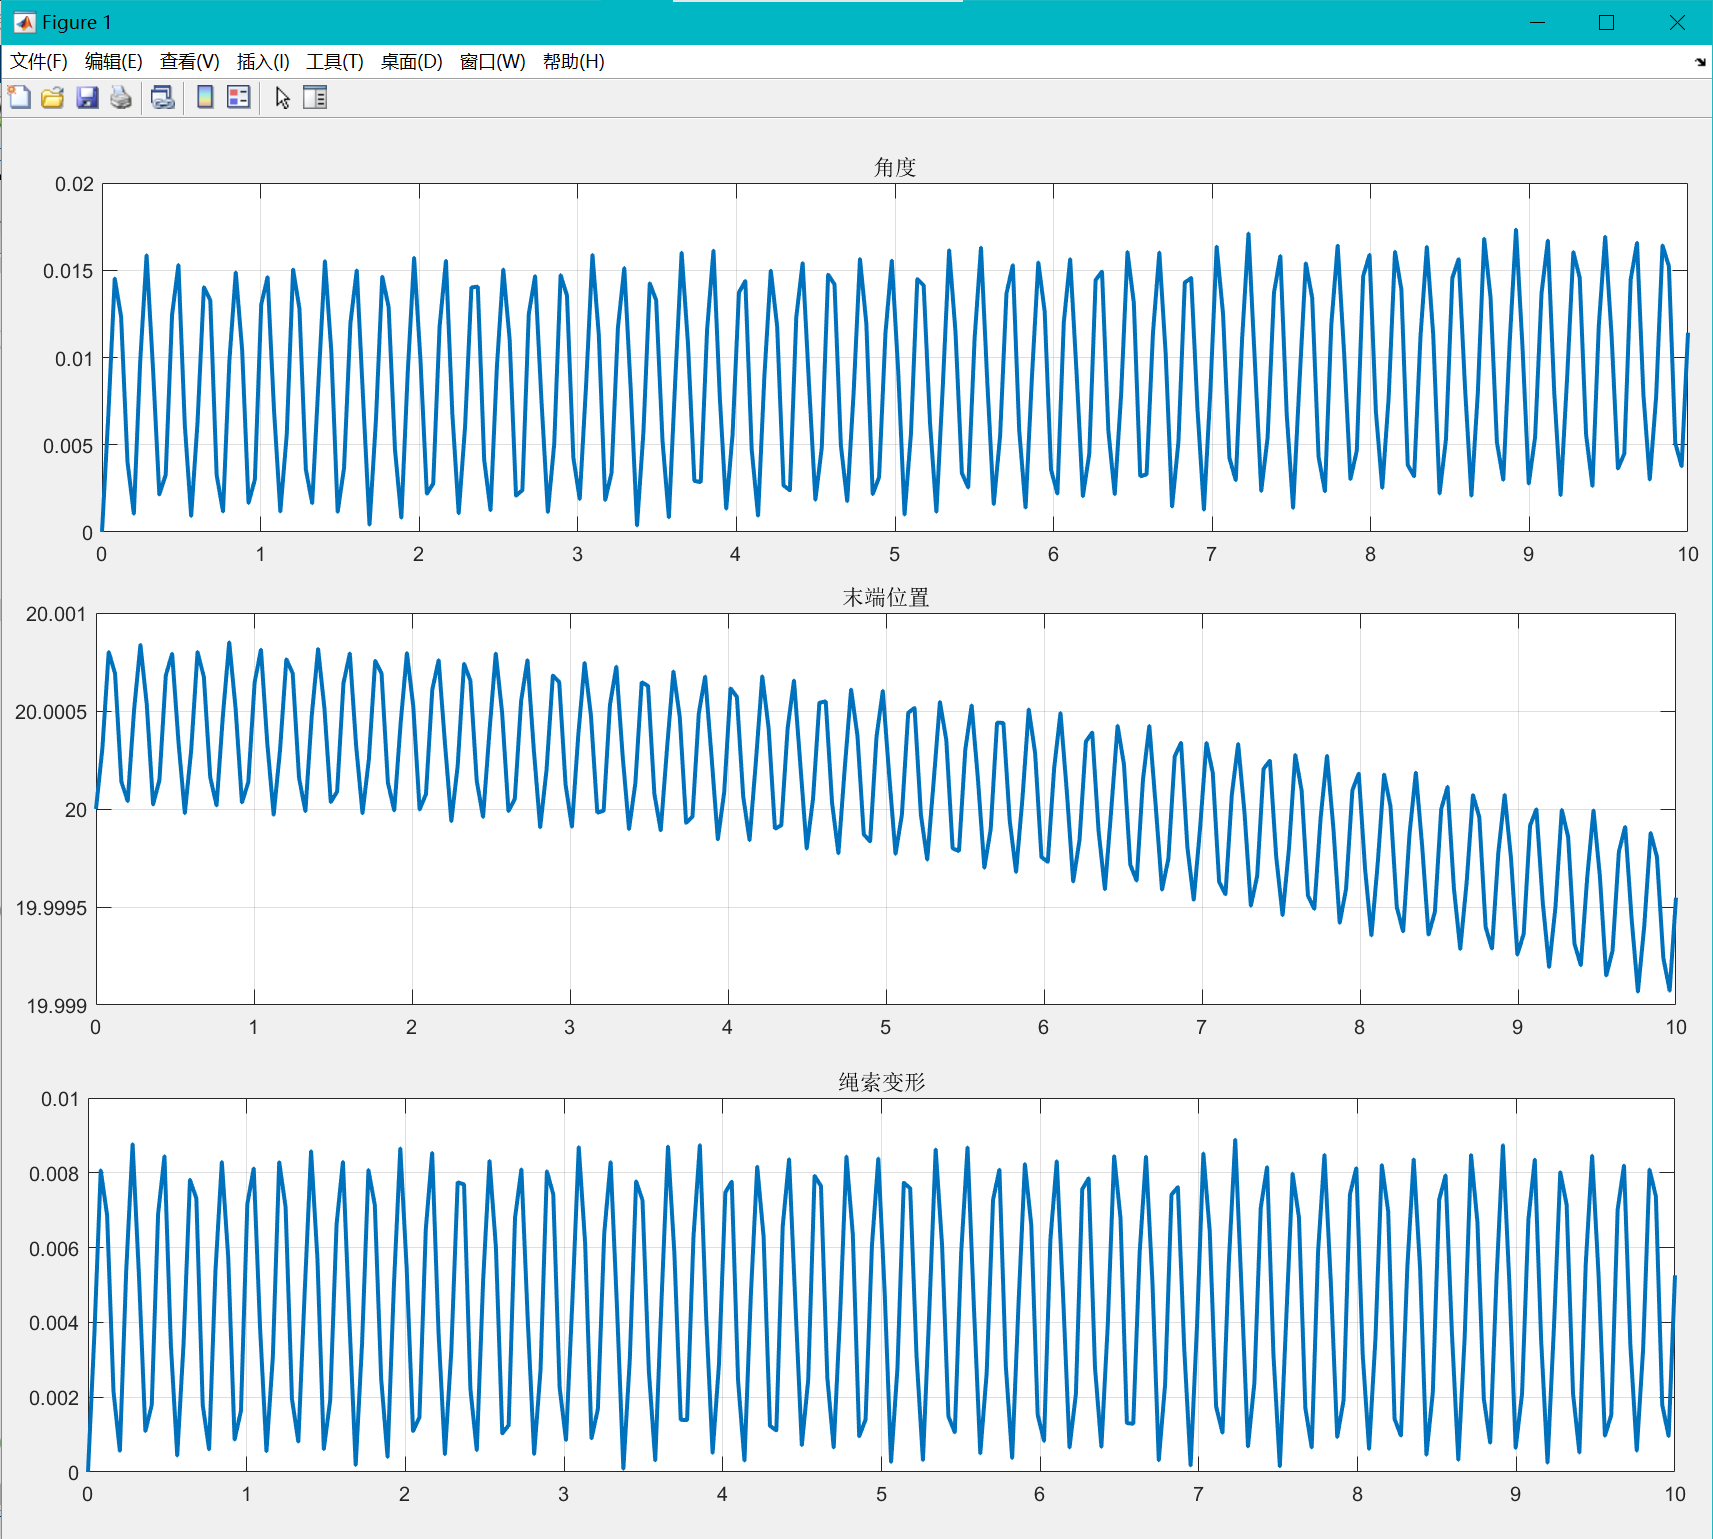Open the 帮助(H) menu
Image resolution: width=1713 pixels, height=1539 pixels.
pyautogui.click(x=574, y=62)
